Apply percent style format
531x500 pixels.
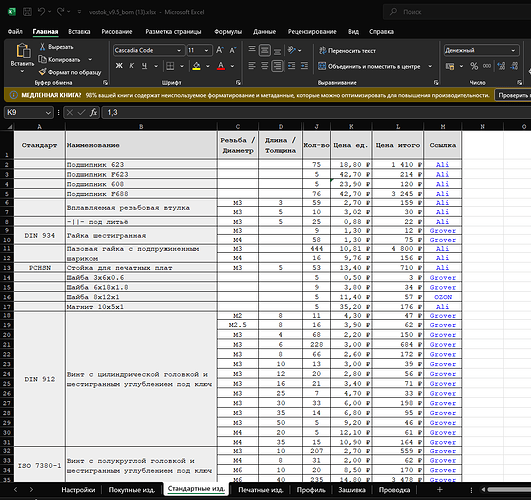click(x=474, y=66)
